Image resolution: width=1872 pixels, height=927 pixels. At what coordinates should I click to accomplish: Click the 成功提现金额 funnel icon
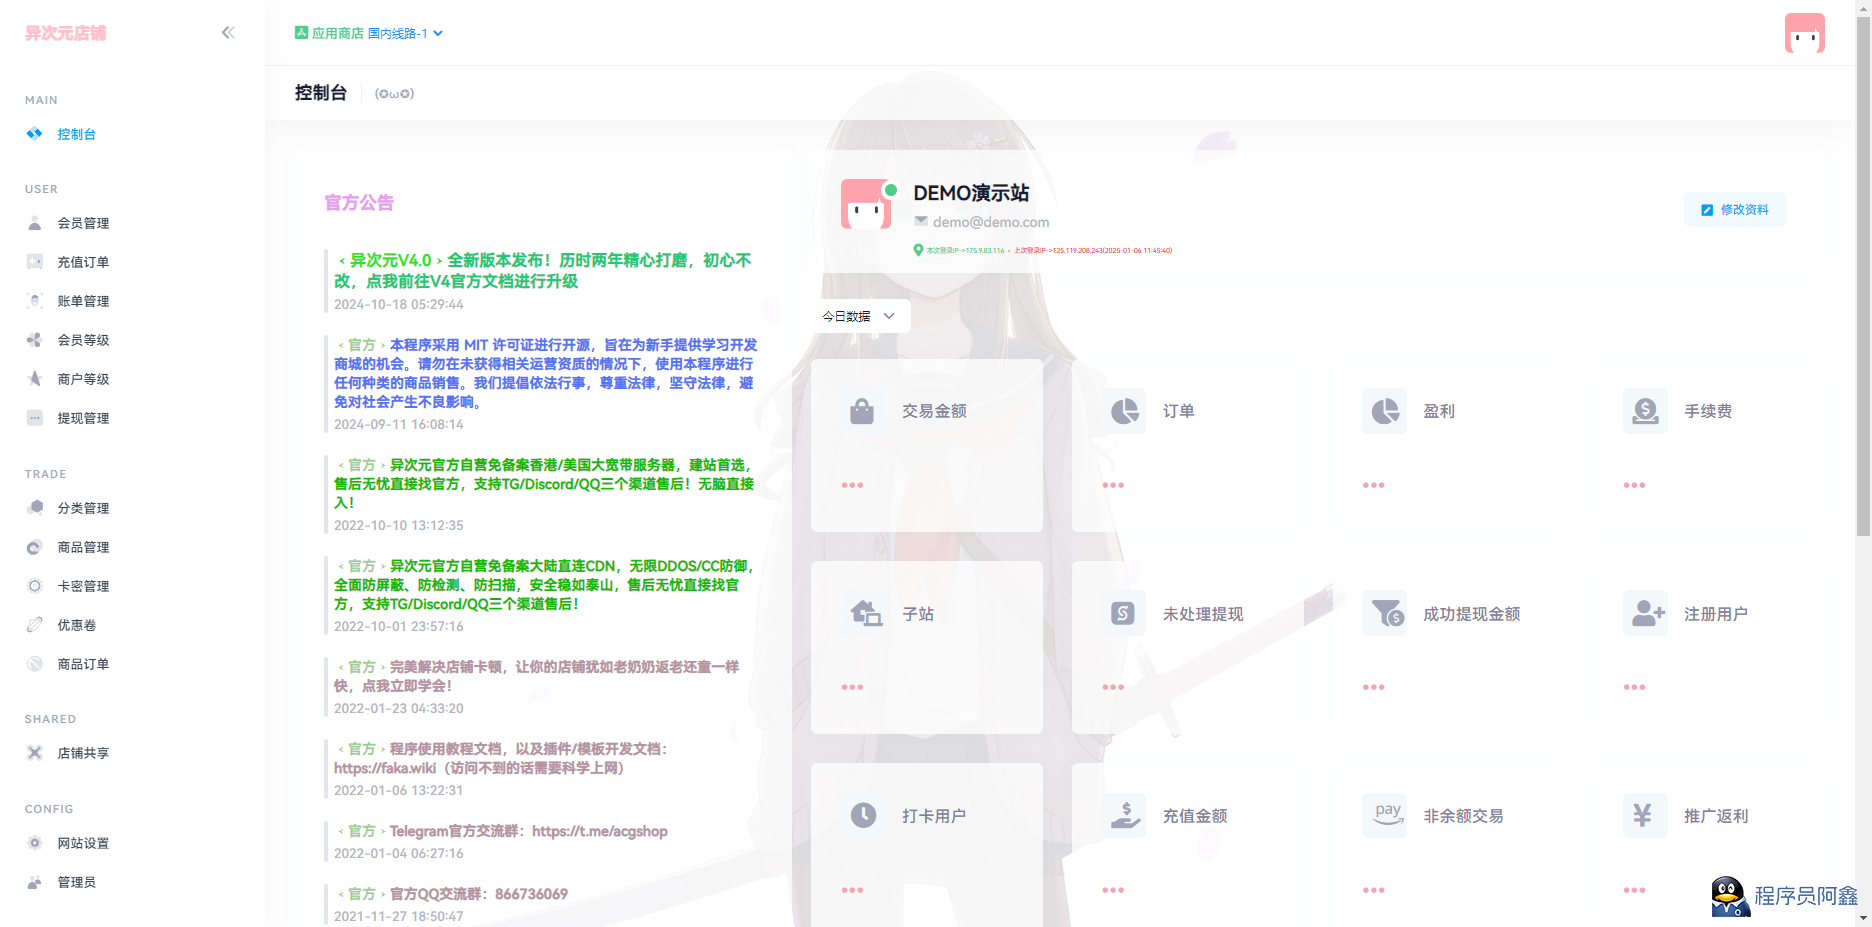[x=1386, y=613]
